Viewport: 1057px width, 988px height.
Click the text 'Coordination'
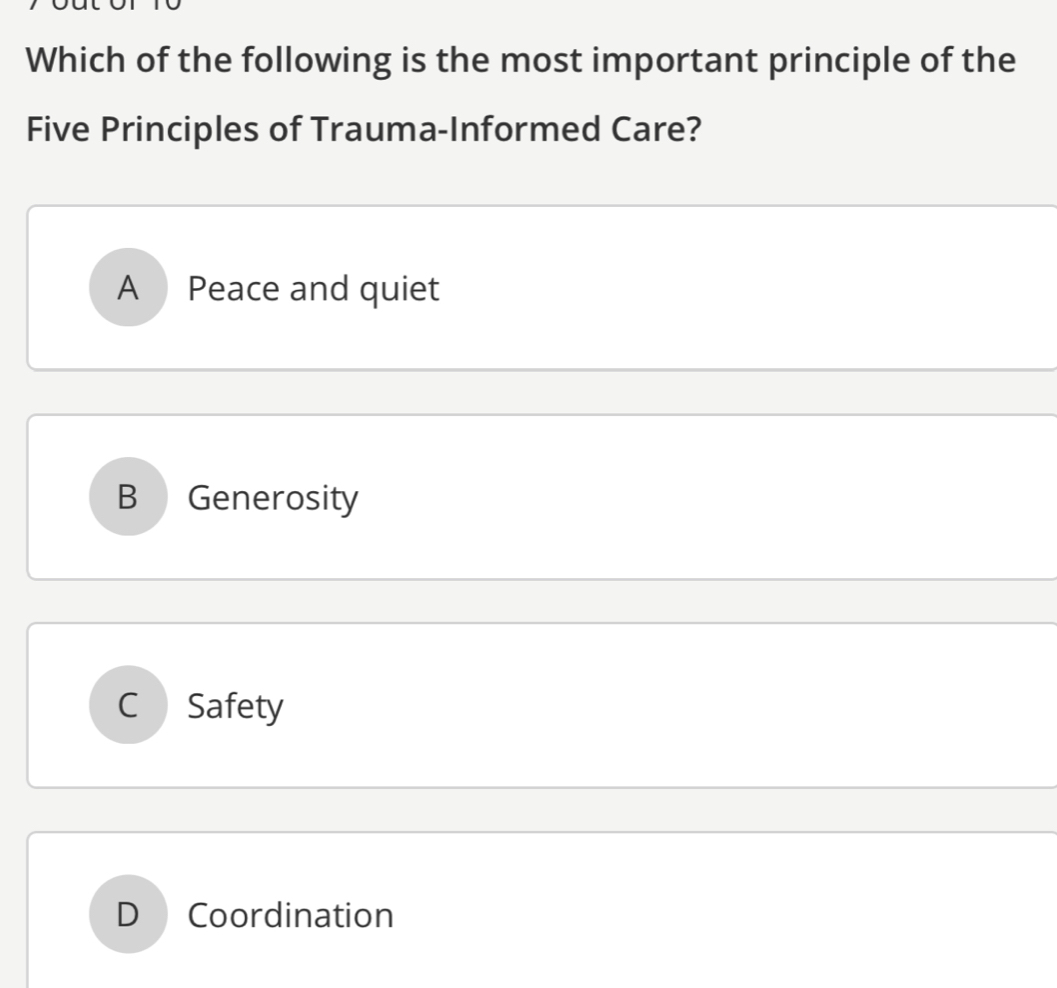point(289,915)
